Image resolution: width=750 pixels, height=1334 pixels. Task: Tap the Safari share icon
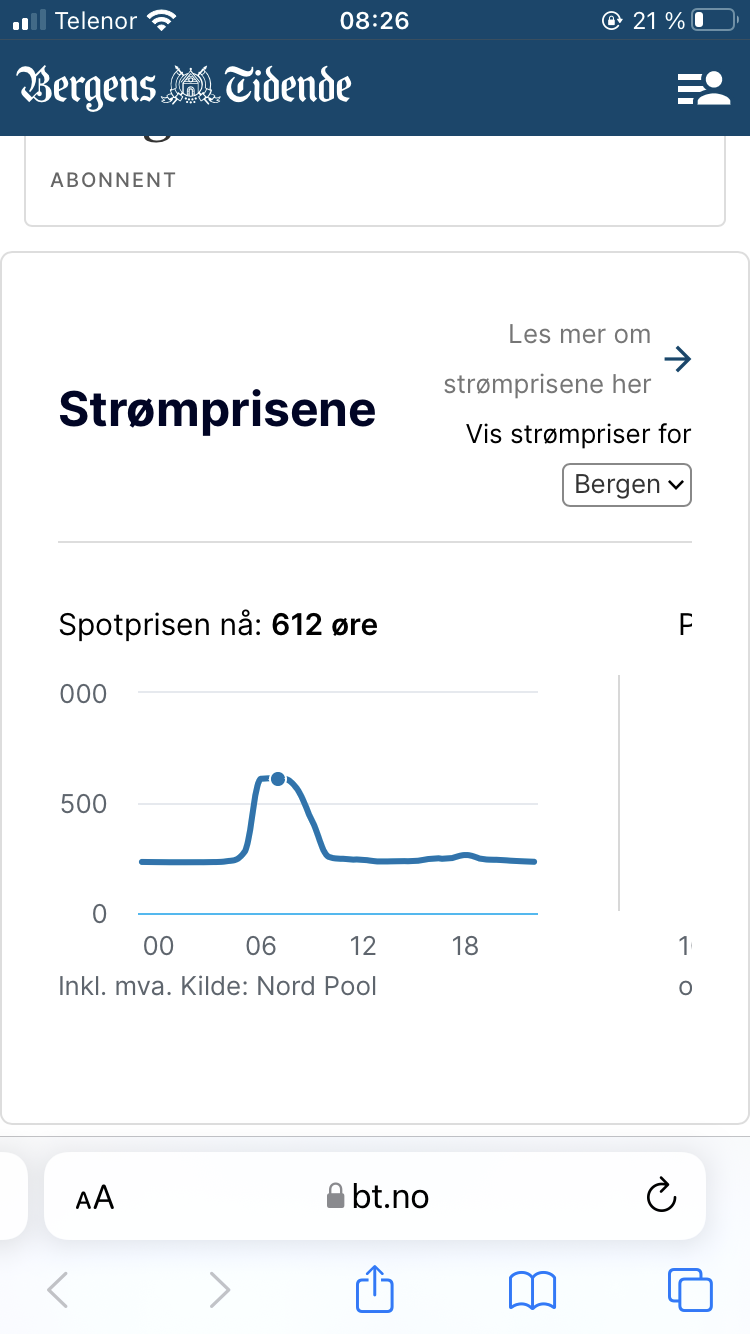[375, 1289]
